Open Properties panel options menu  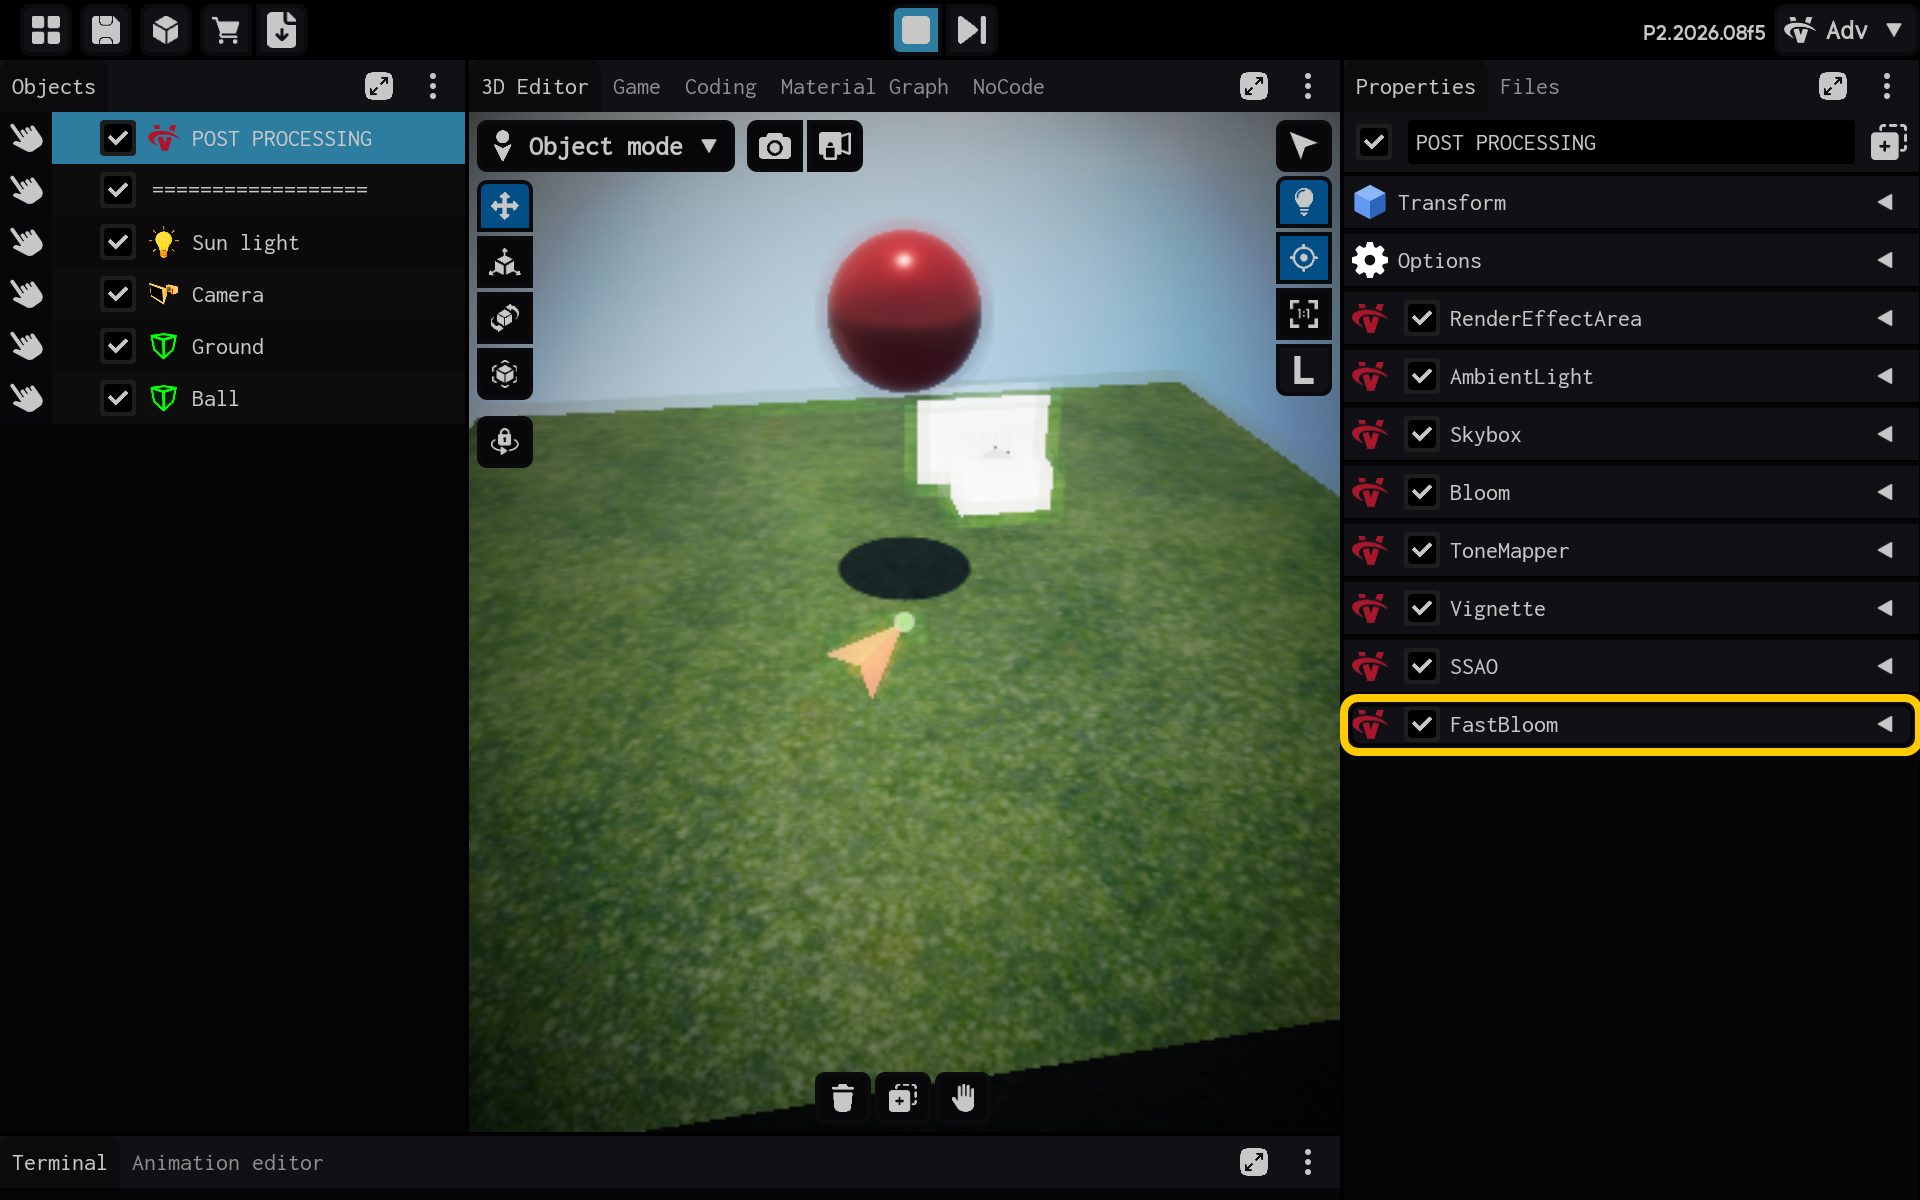point(1887,86)
